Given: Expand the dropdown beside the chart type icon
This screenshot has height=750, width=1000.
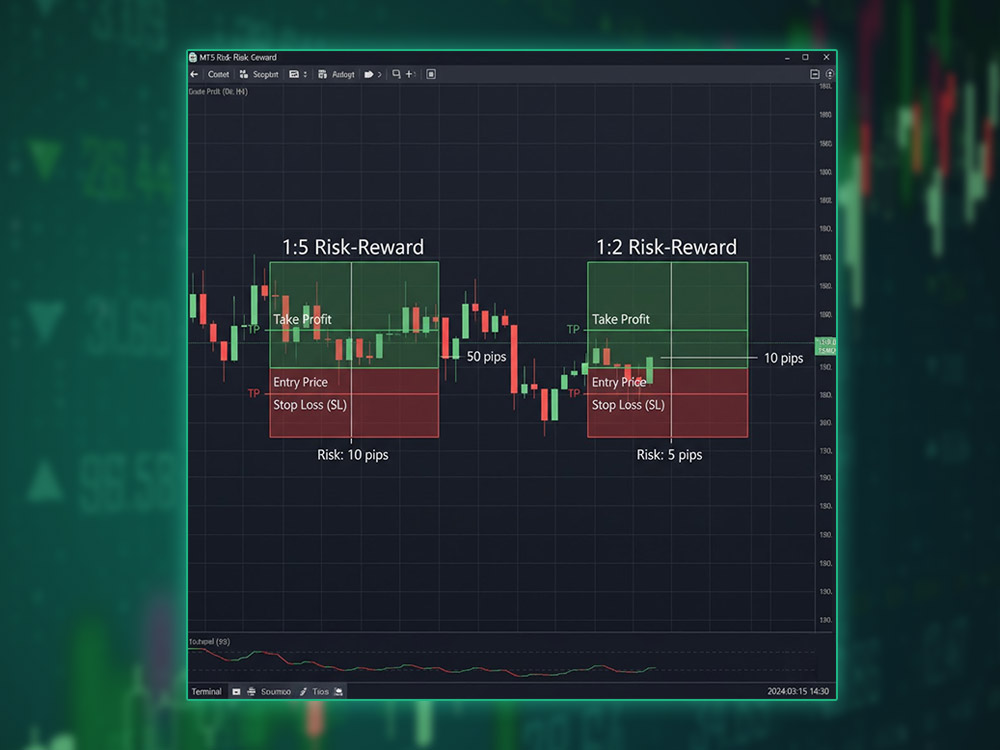Looking at the screenshot, I should (306, 74).
